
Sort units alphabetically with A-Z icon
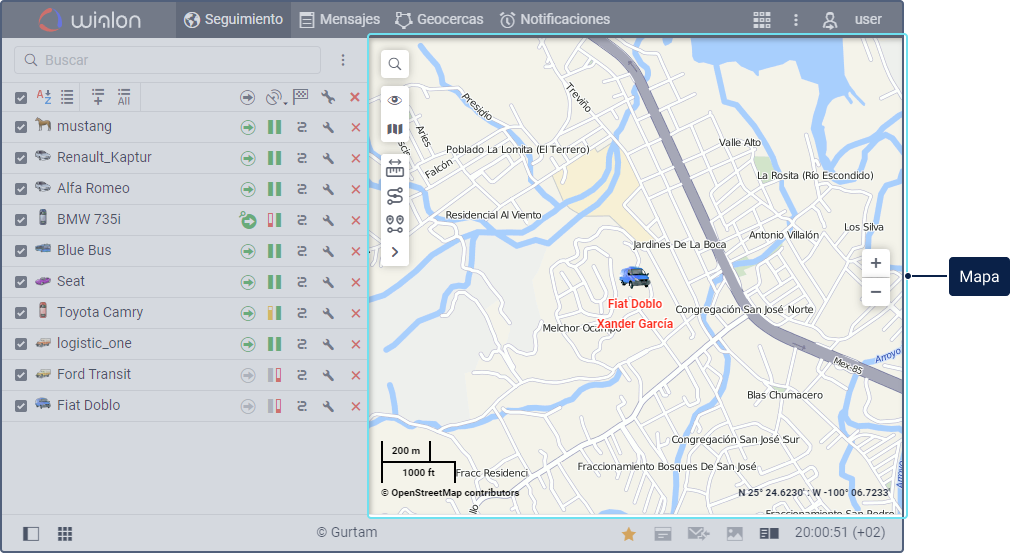(44, 97)
